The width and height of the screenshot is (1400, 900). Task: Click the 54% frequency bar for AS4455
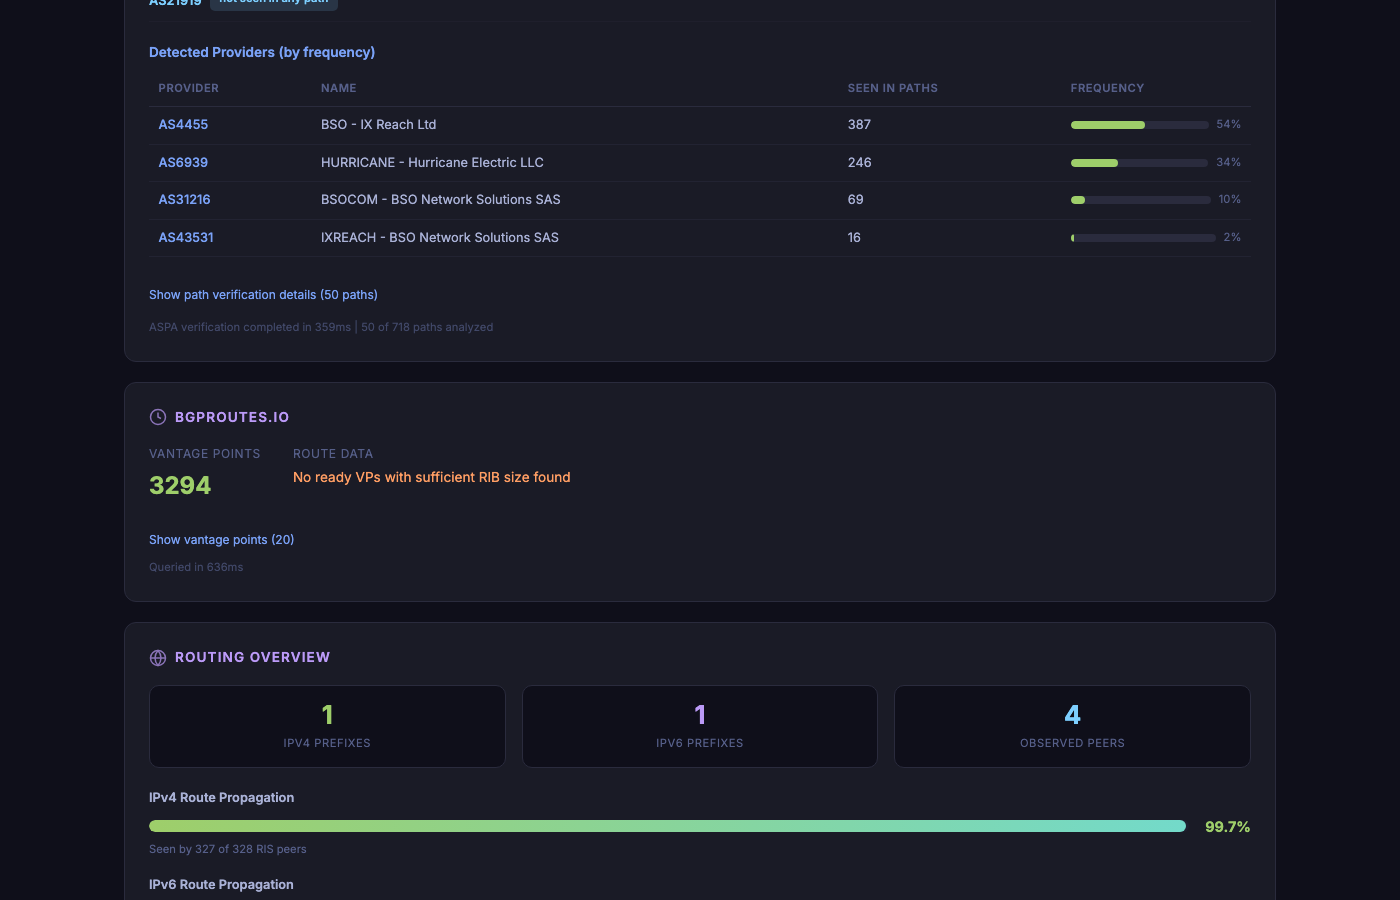click(1139, 125)
